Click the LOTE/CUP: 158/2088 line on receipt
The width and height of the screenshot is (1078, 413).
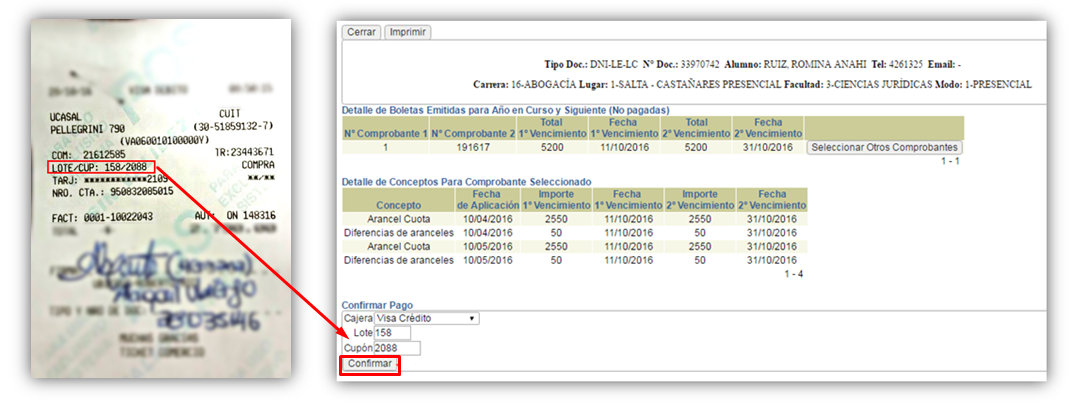[x=98, y=167]
